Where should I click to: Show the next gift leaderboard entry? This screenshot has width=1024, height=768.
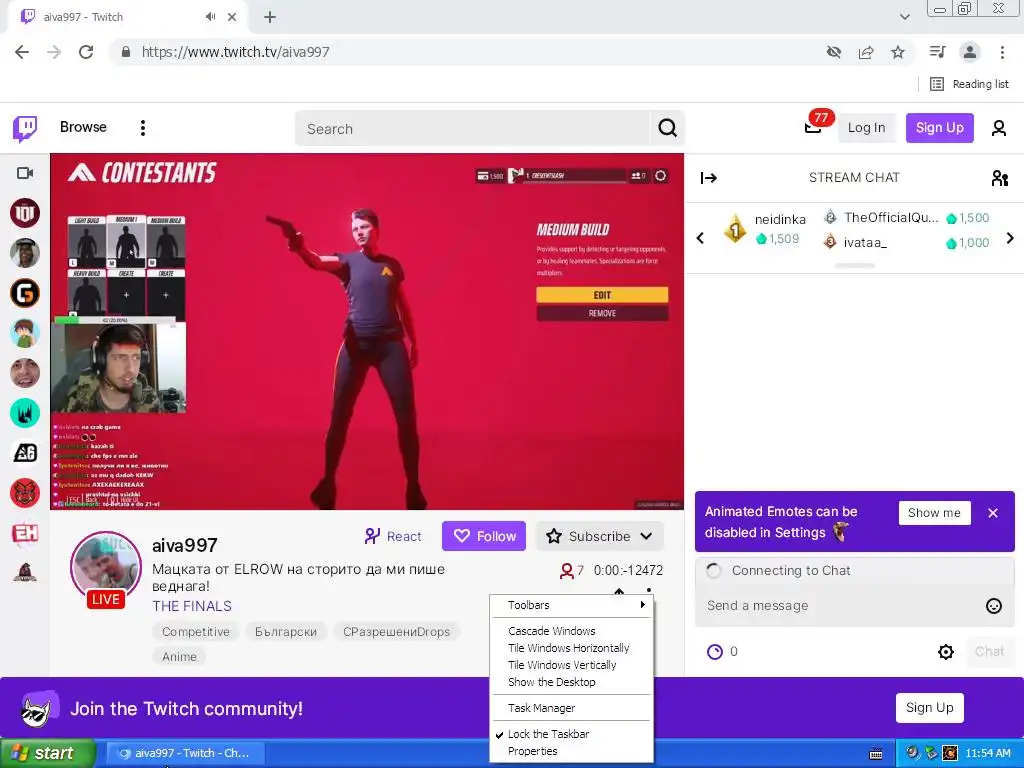[x=1010, y=238]
